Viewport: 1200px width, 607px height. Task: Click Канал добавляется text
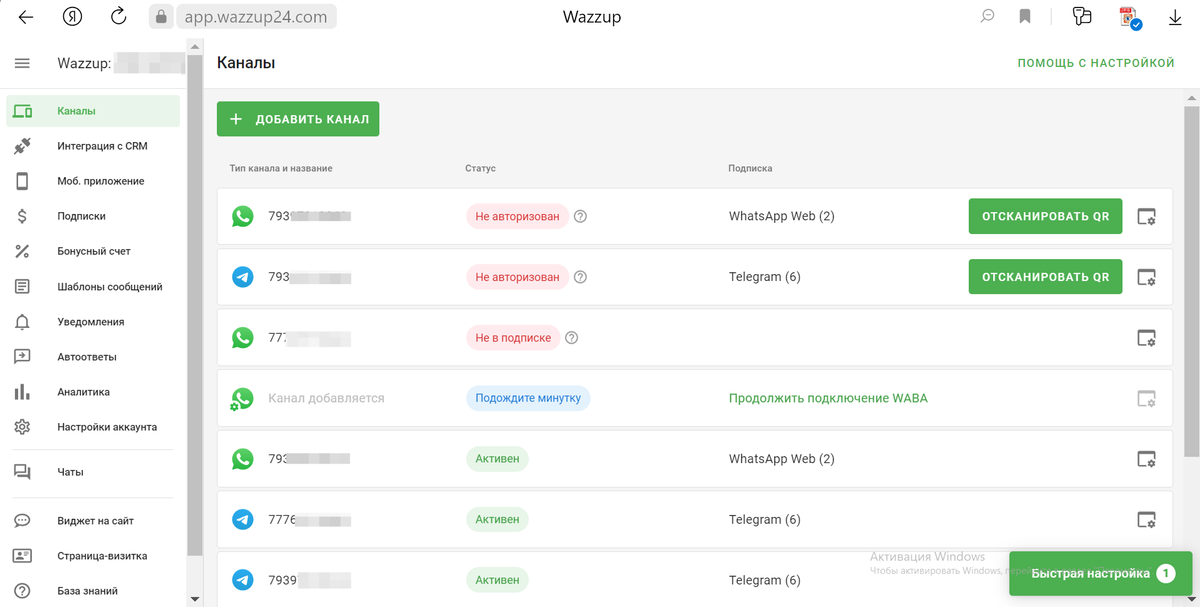coord(326,398)
